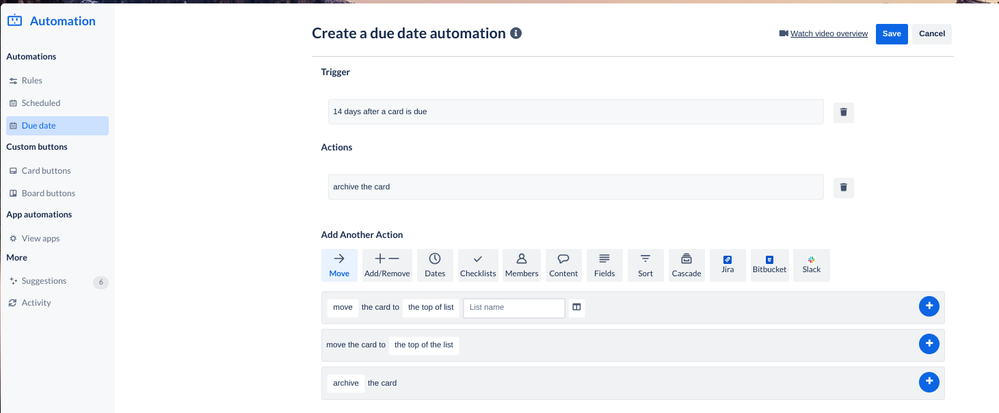Change 'the top of list' position option
The height and width of the screenshot is (413, 999).
(x=431, y=307)
